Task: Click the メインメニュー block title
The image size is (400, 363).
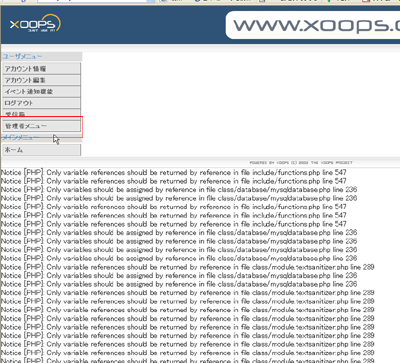Action: point(21,137)
